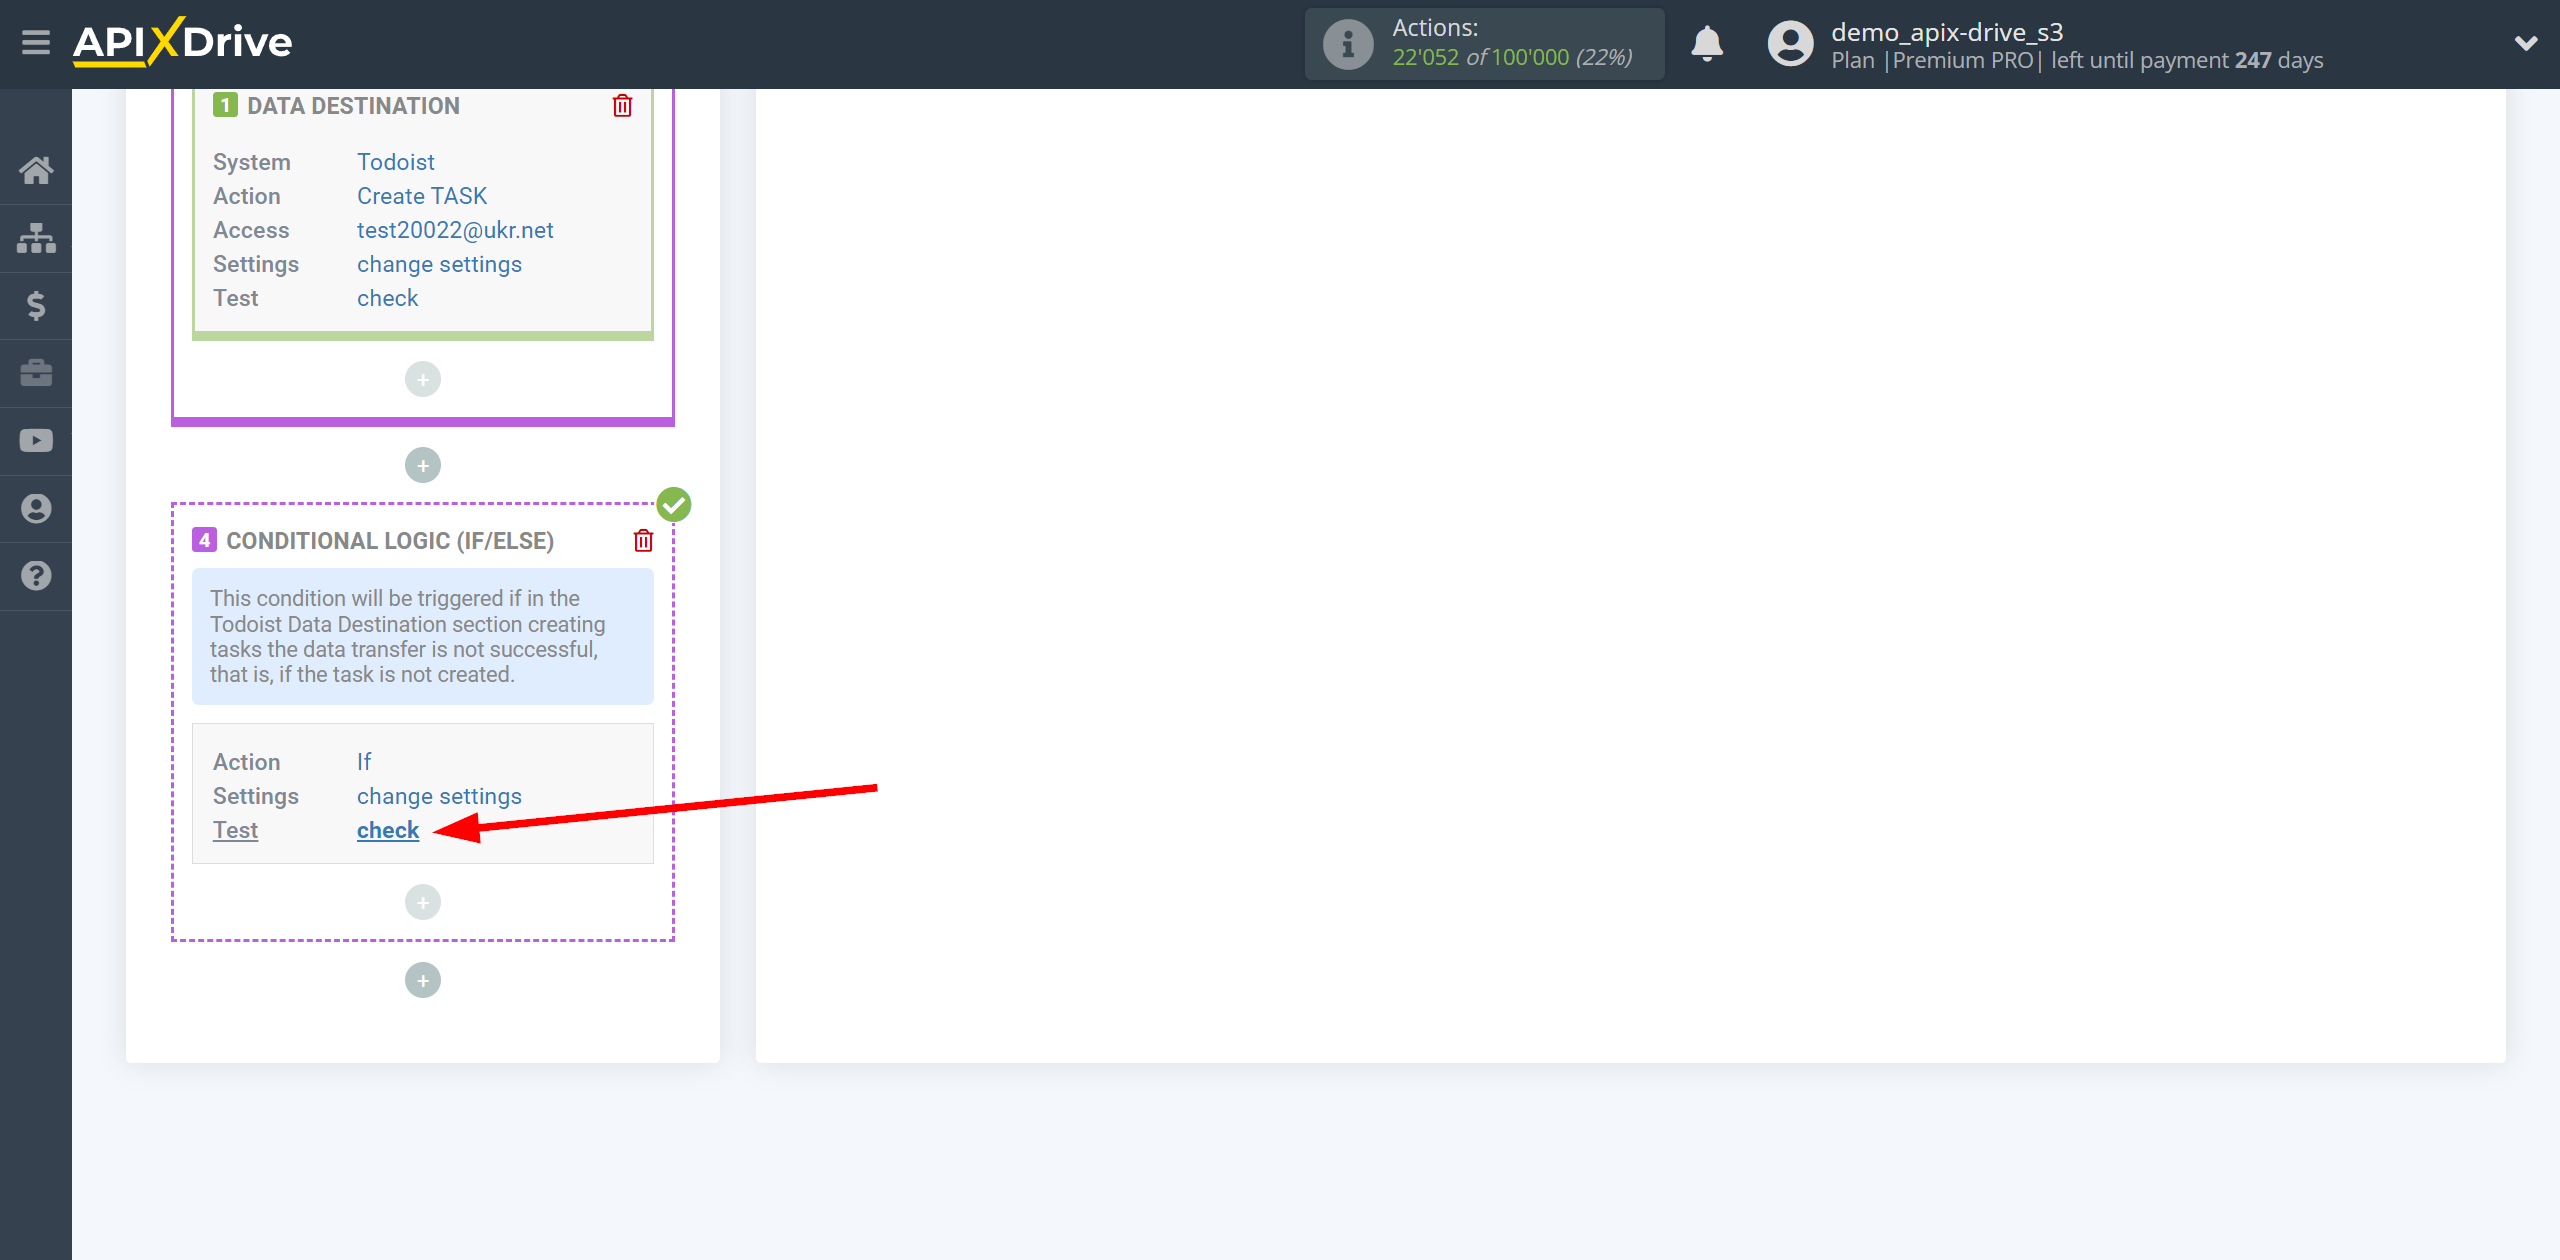This screenshot has height=1260, width=2560.
Task: Expand the hamburger menu in top left
Action: [x=34, y=42]
